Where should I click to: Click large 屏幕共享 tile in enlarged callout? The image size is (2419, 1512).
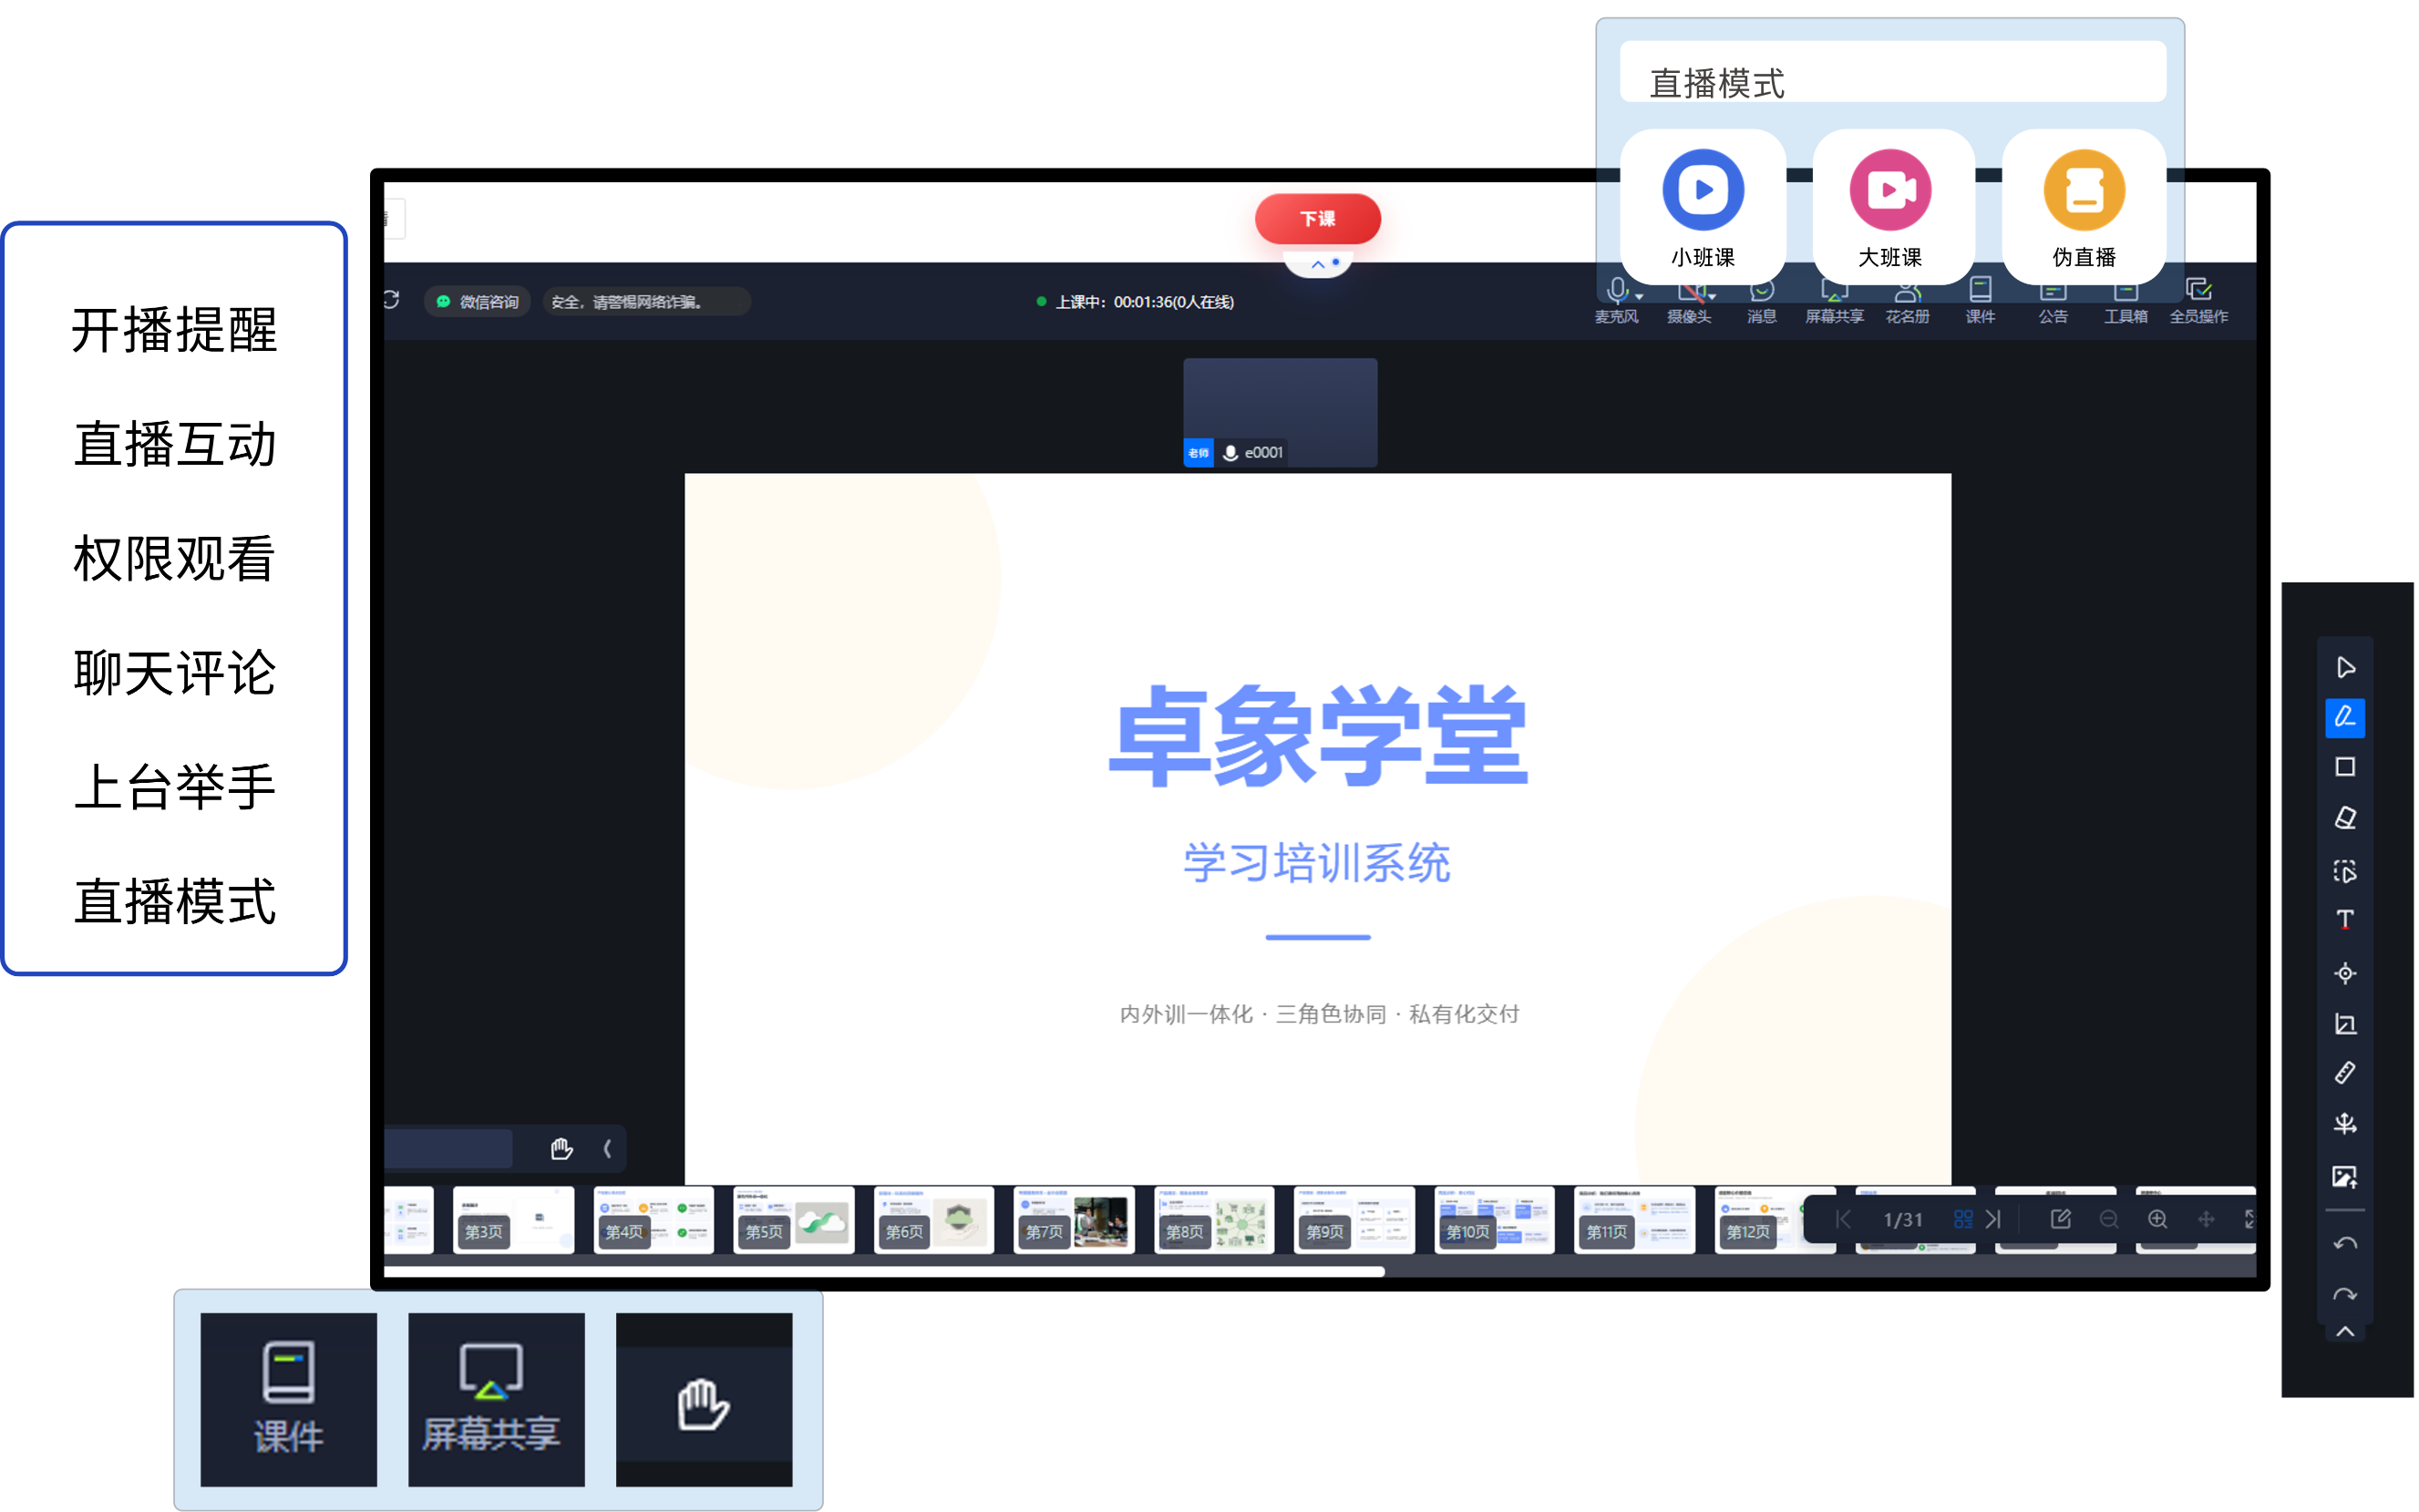pos(495,1399)
